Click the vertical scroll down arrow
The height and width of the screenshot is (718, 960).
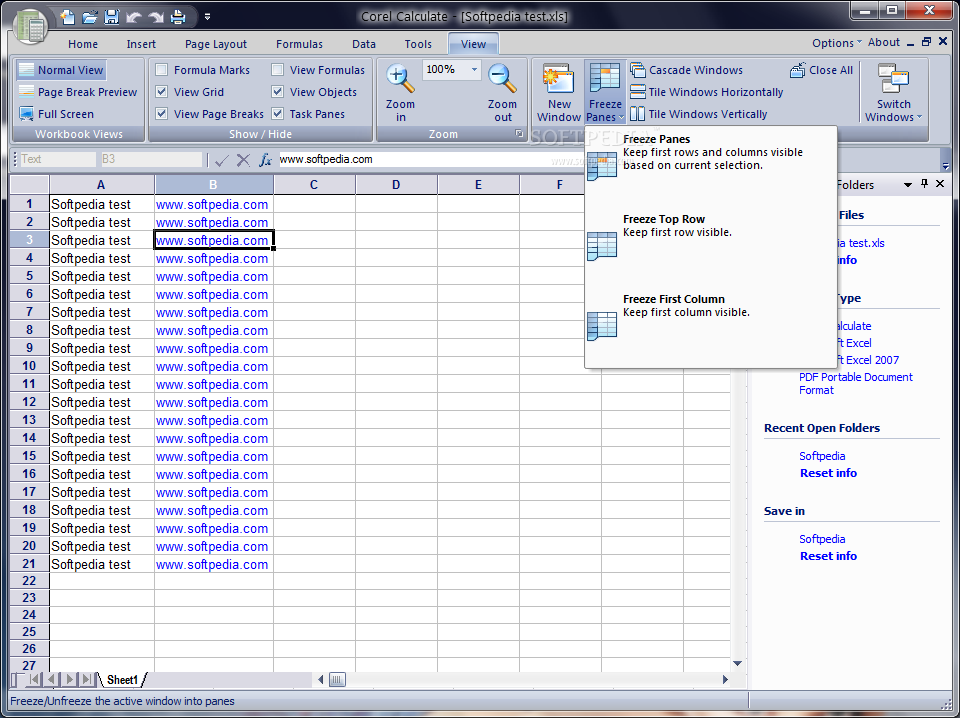click(x=738, y=664)
